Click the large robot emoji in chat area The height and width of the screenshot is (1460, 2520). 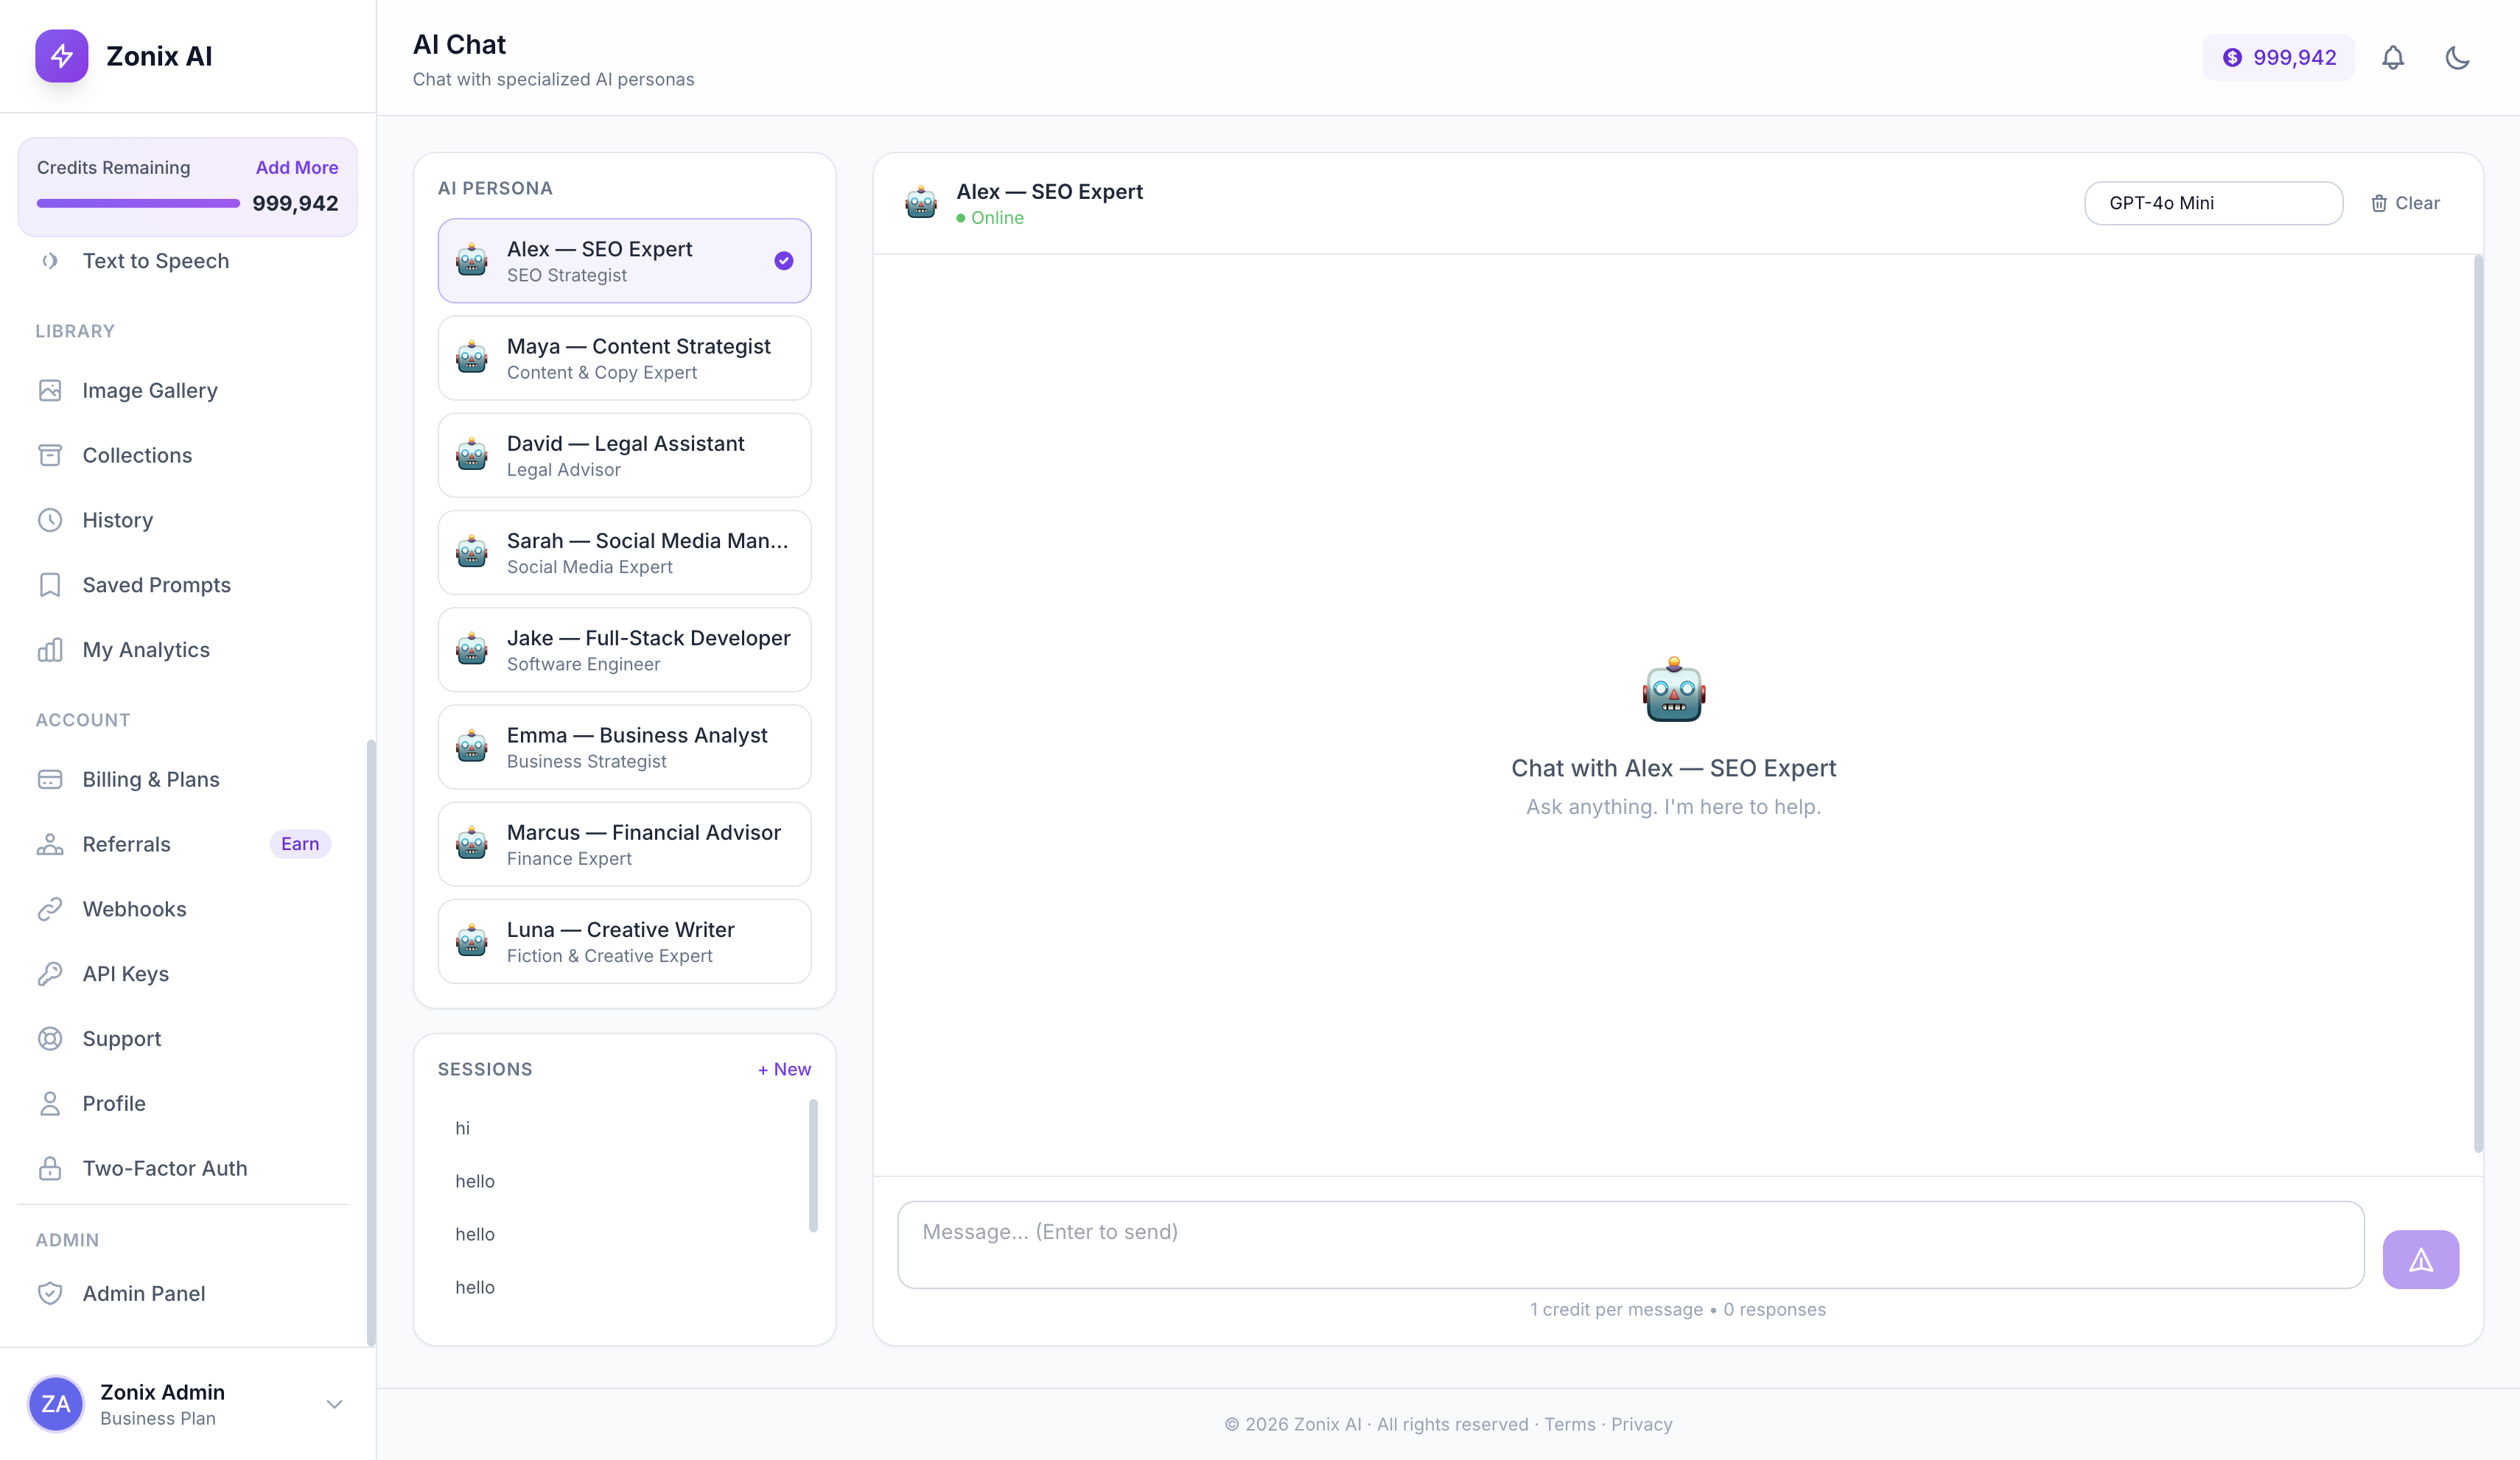point(1673,689)
